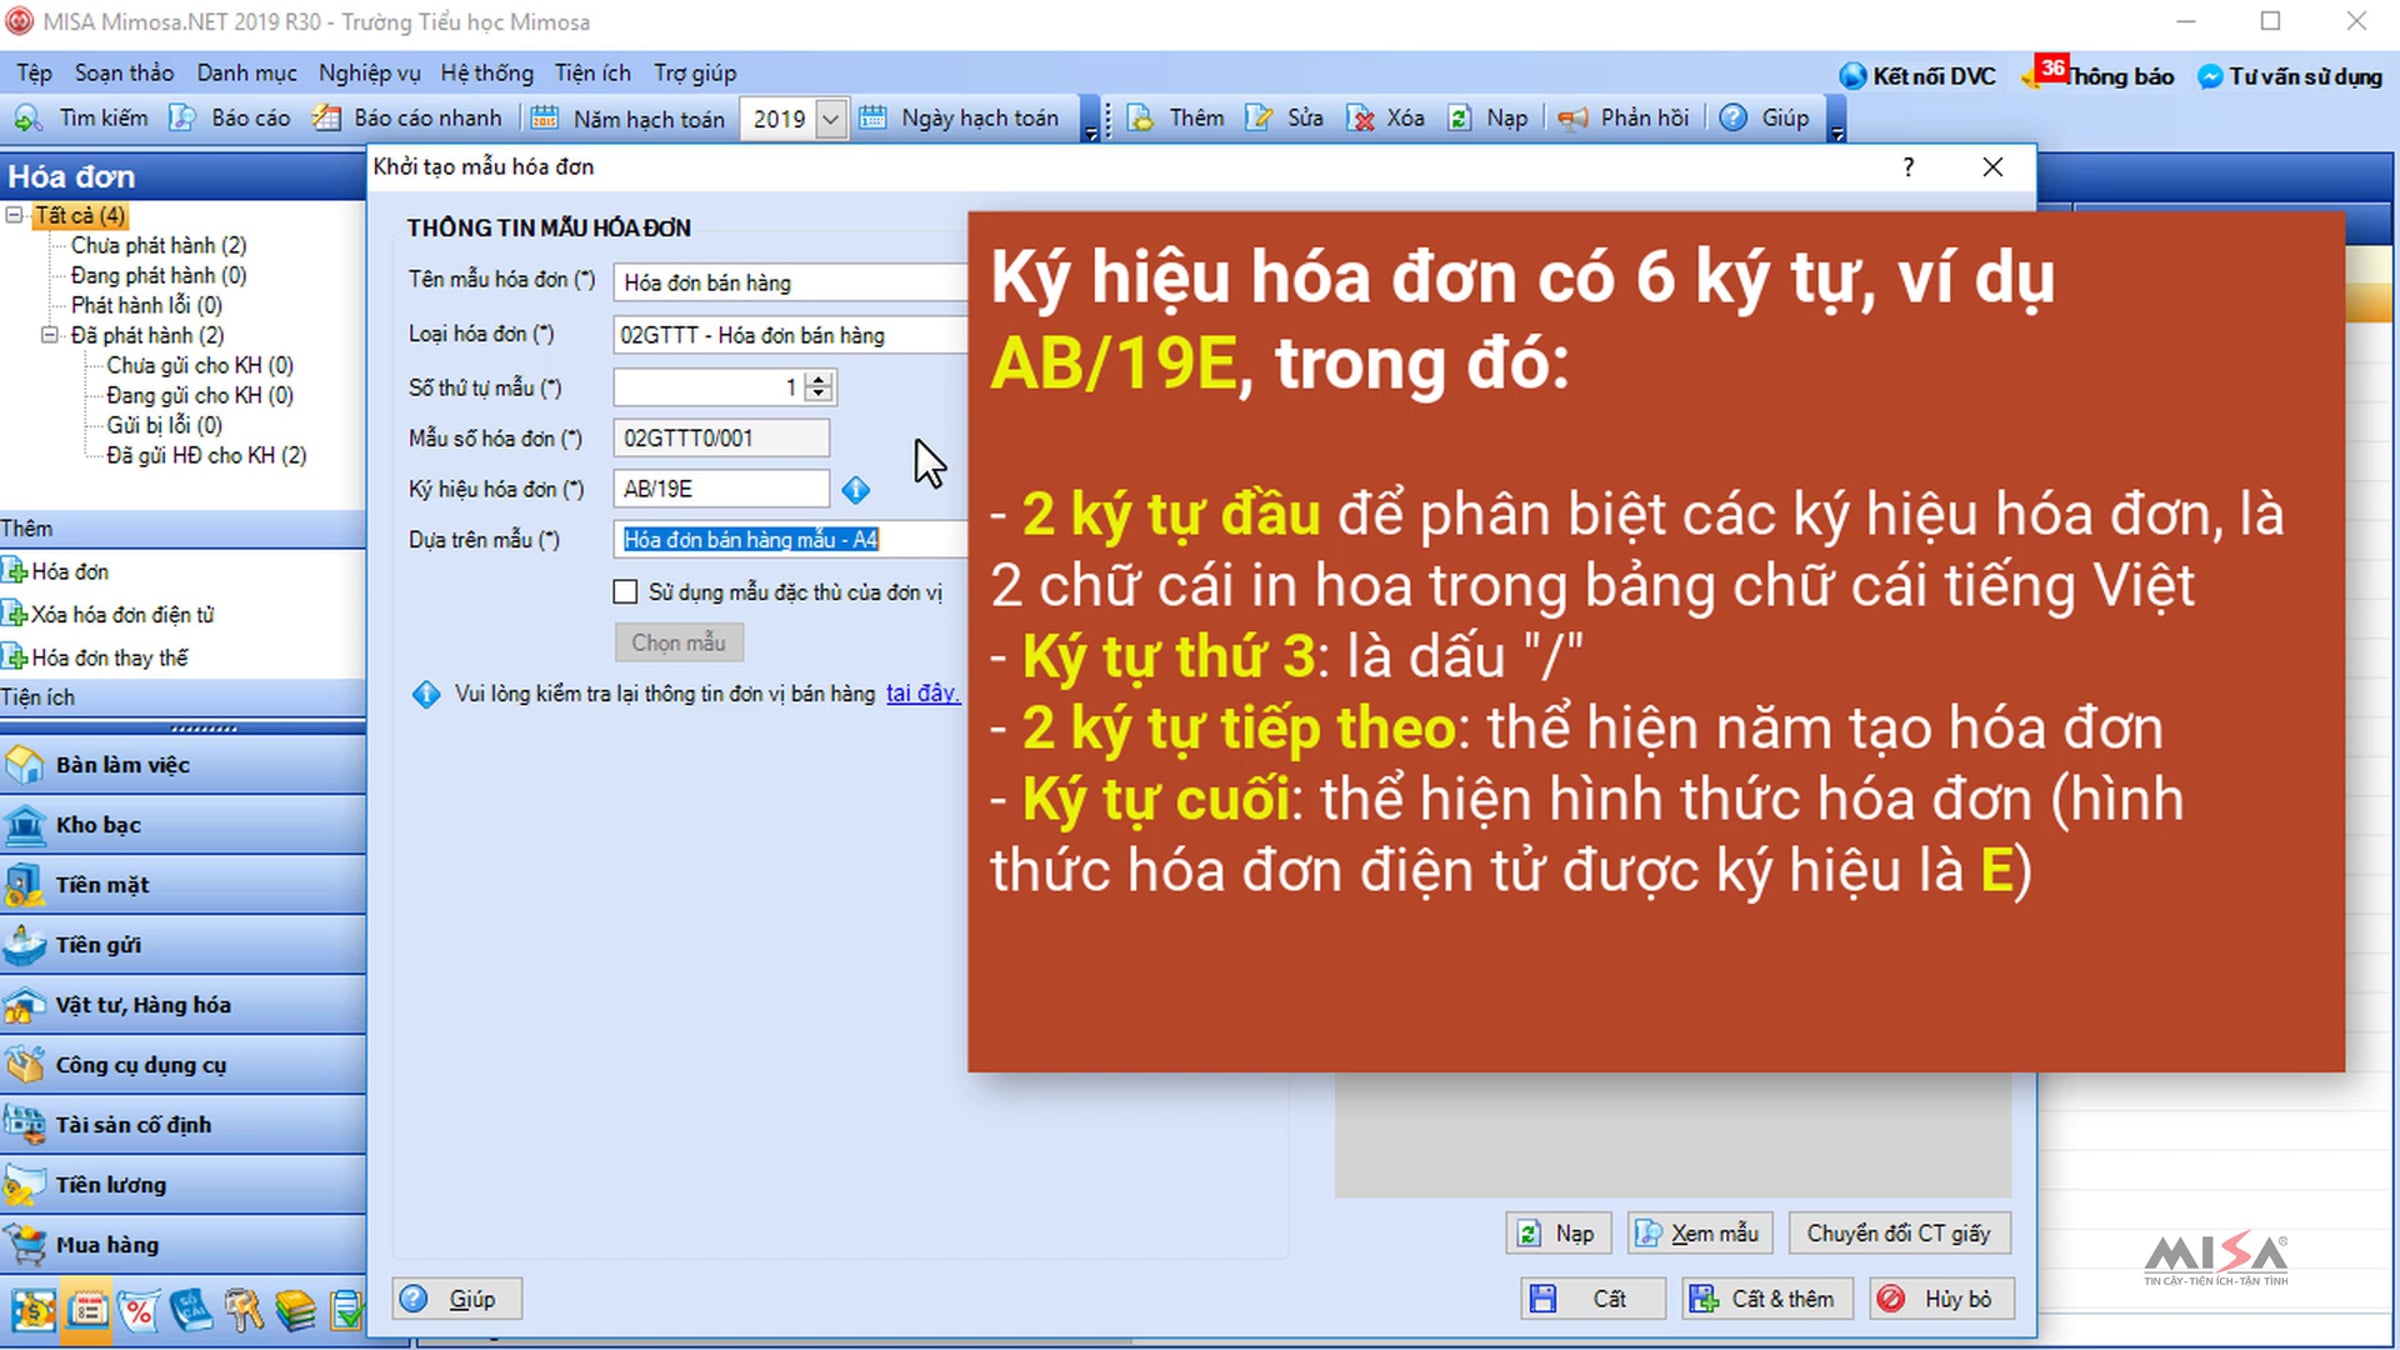Enable Sử dụng mẫu đặc thù của đơn vị checkbox
The image size is (2400, 1350).
tap(625, 592)
